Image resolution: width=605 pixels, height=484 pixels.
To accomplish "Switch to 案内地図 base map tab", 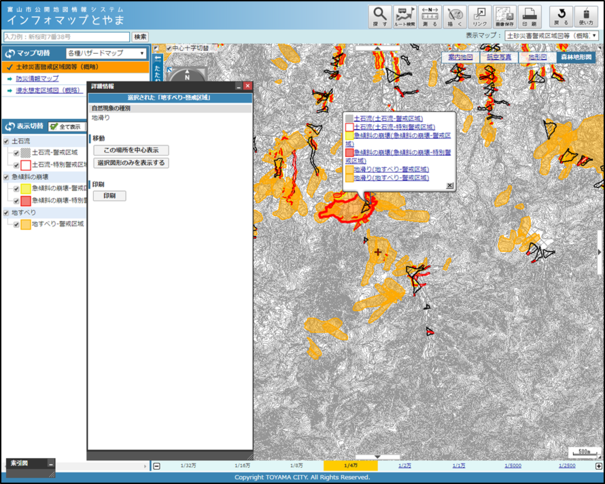I will 460,57.
